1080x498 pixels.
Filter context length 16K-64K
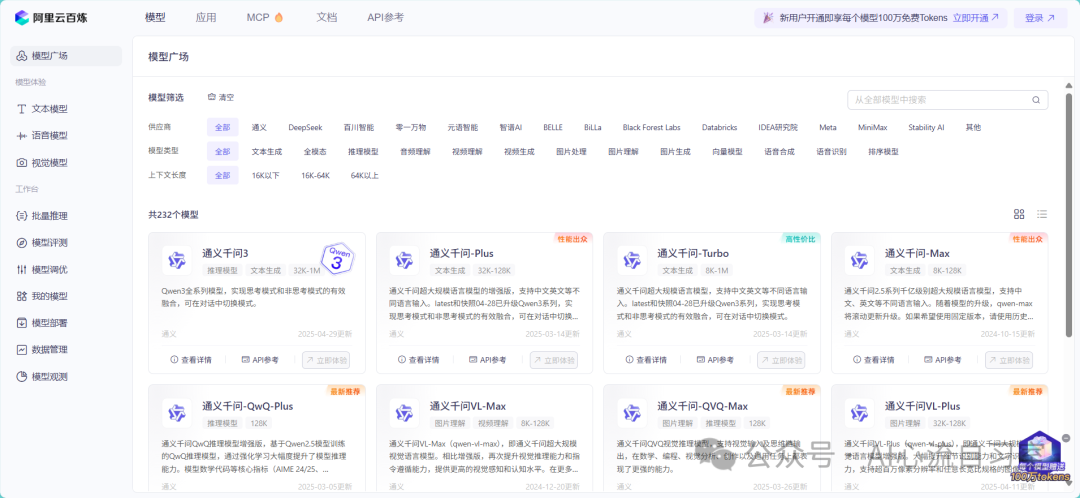[315, 176]
